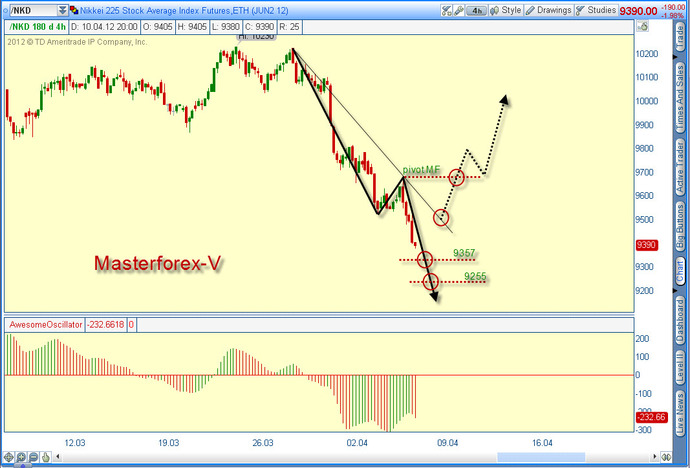This screenshot has width=690, height=468.
Task: Open the Style menu
Action: point(506,11)
